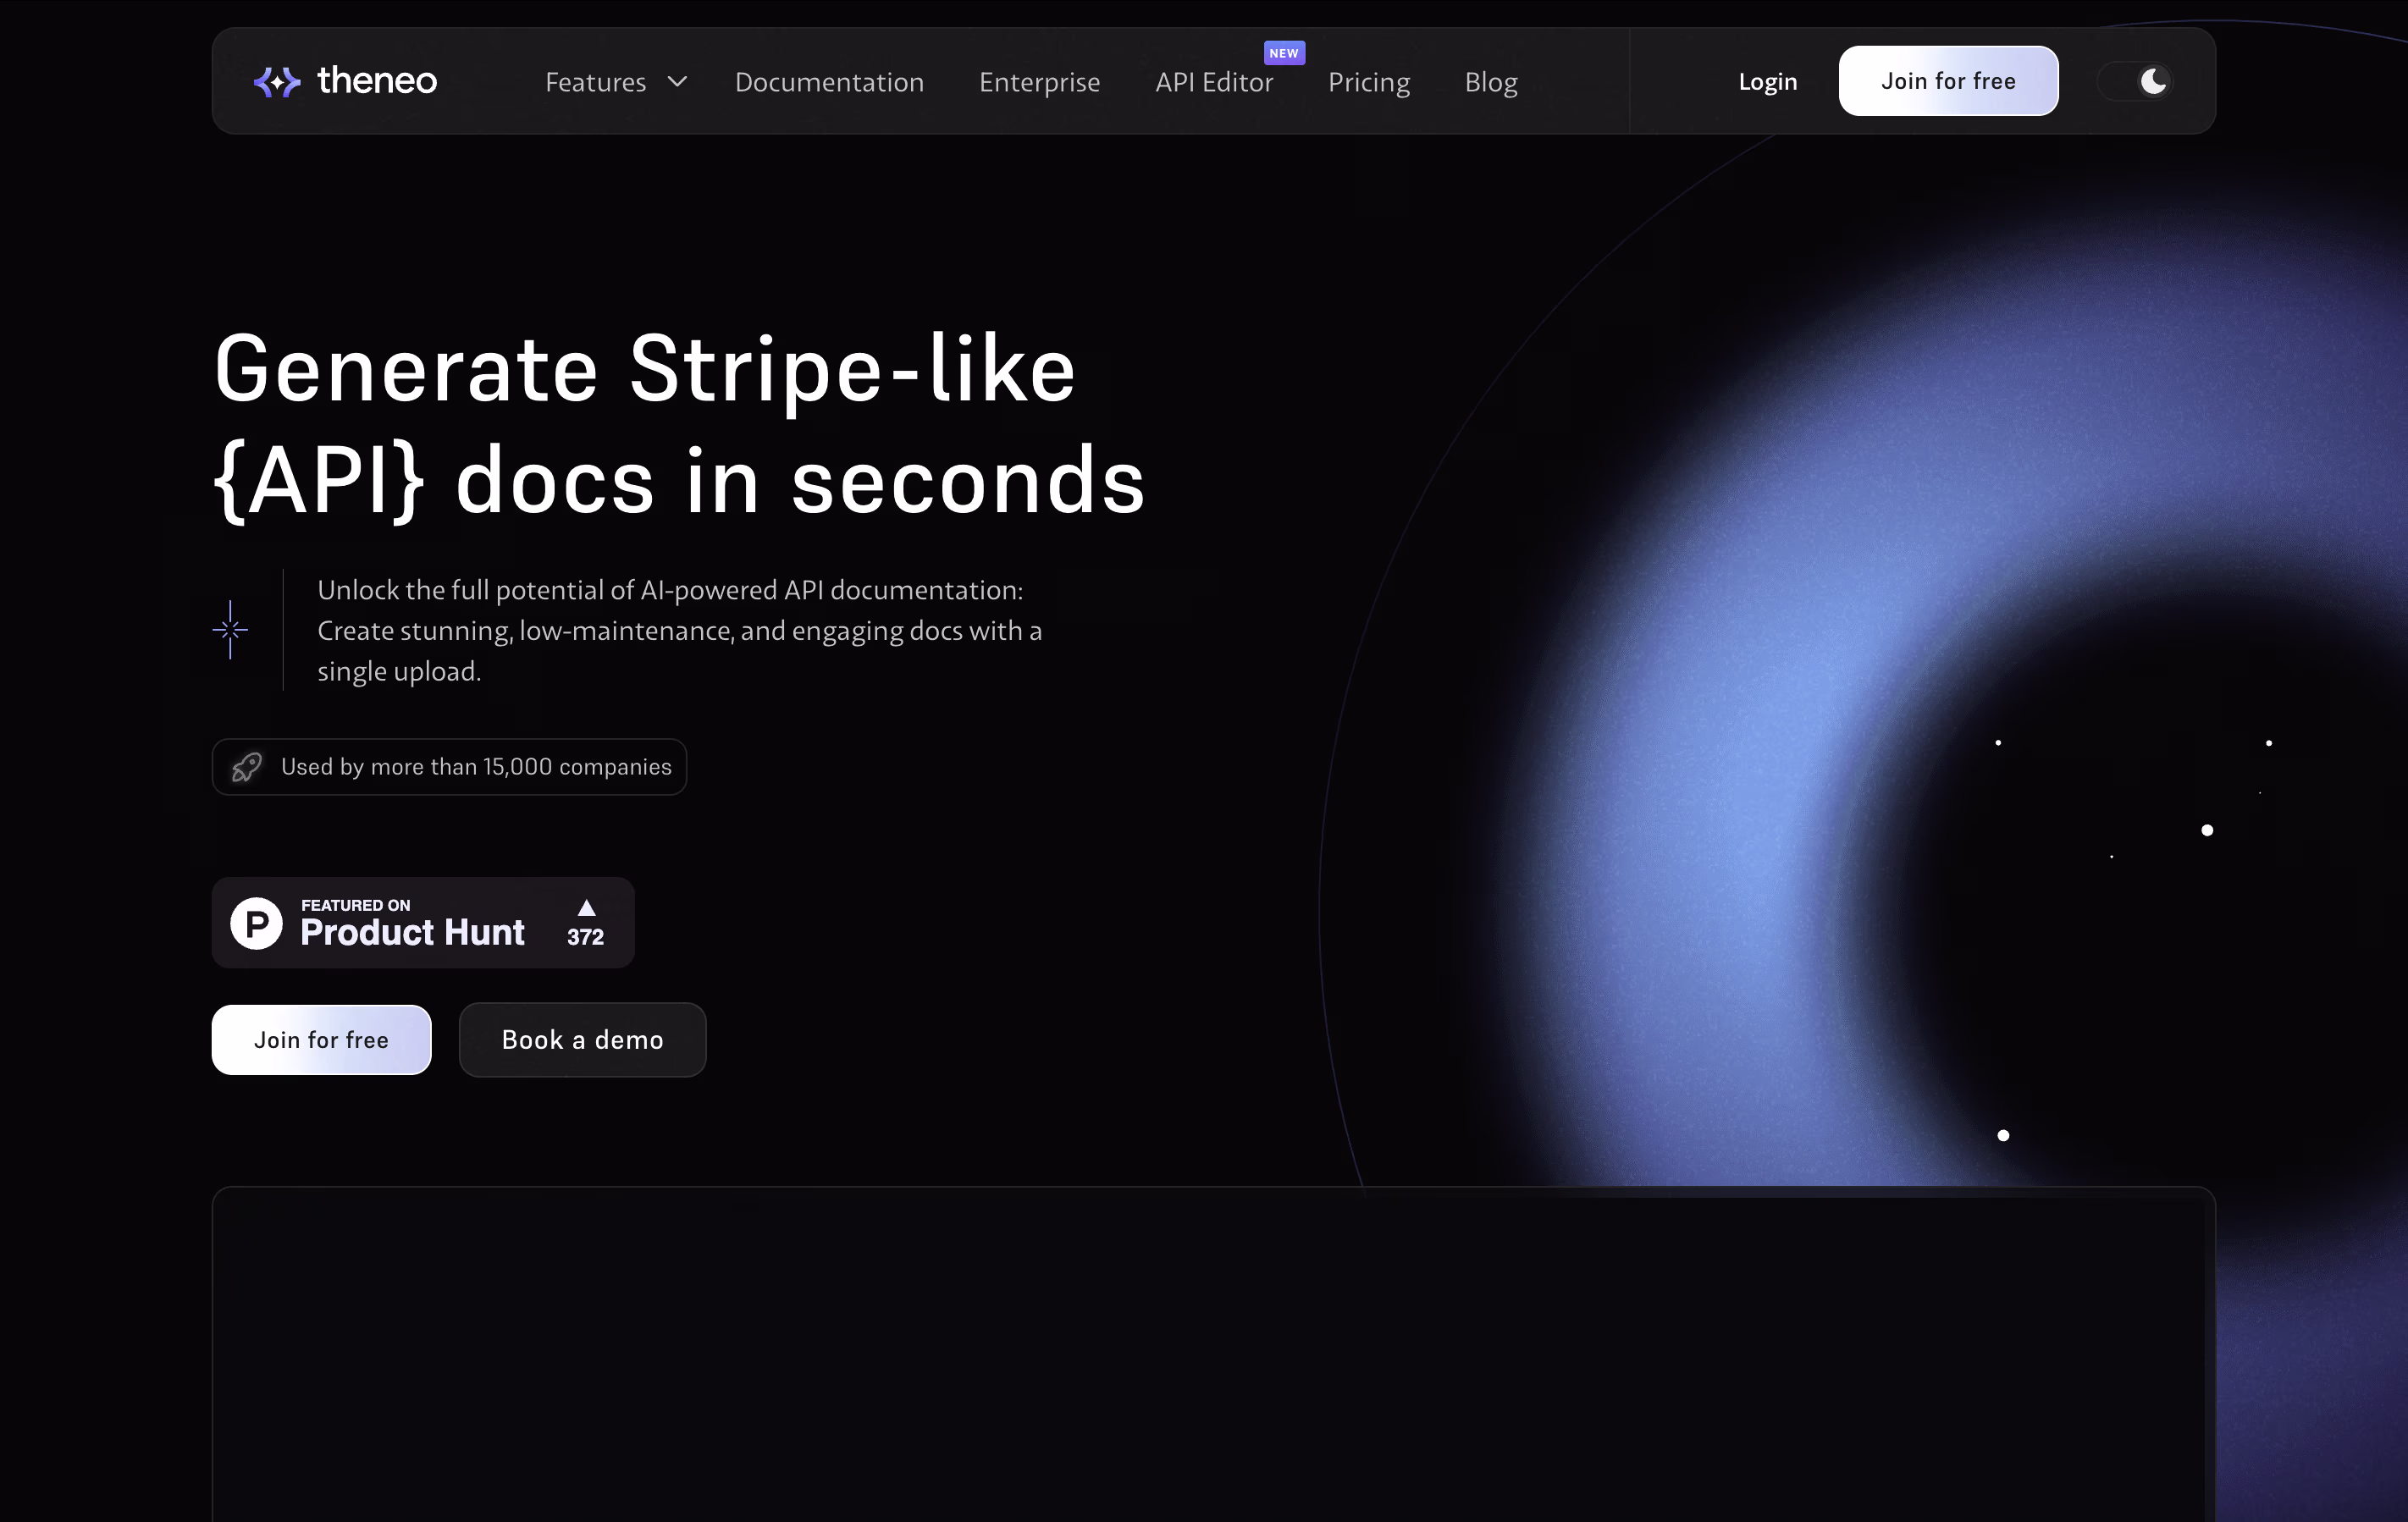Click the 'Generate Stripe-like' headline
Viewport: 2408px width, 1522px height.
[679, 424]
